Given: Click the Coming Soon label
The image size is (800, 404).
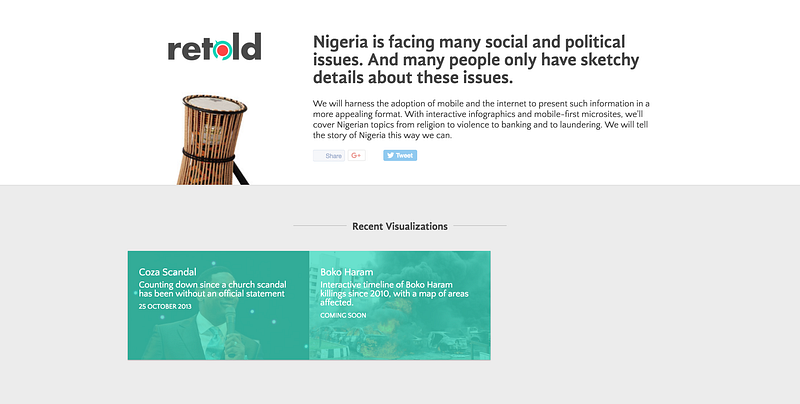Looking at the screenshot, I should (x=343, y=315).
